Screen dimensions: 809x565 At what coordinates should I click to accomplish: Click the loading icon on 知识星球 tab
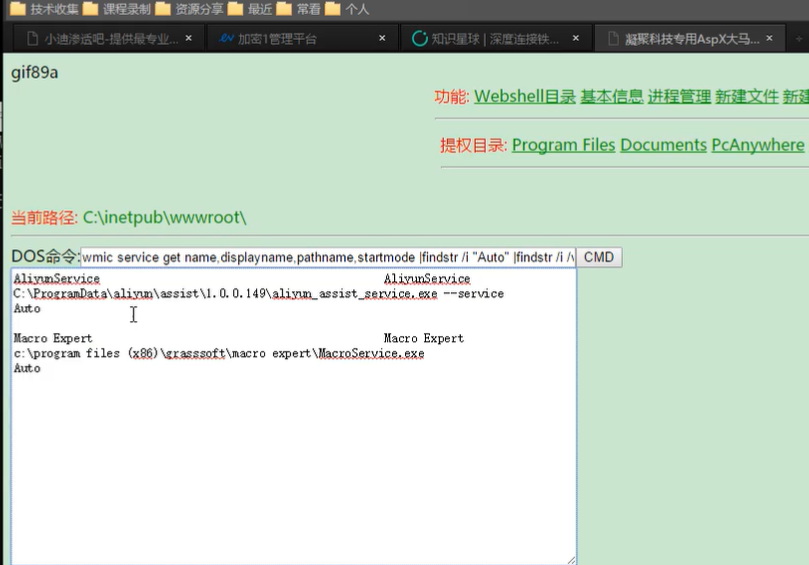coord(419,39)
